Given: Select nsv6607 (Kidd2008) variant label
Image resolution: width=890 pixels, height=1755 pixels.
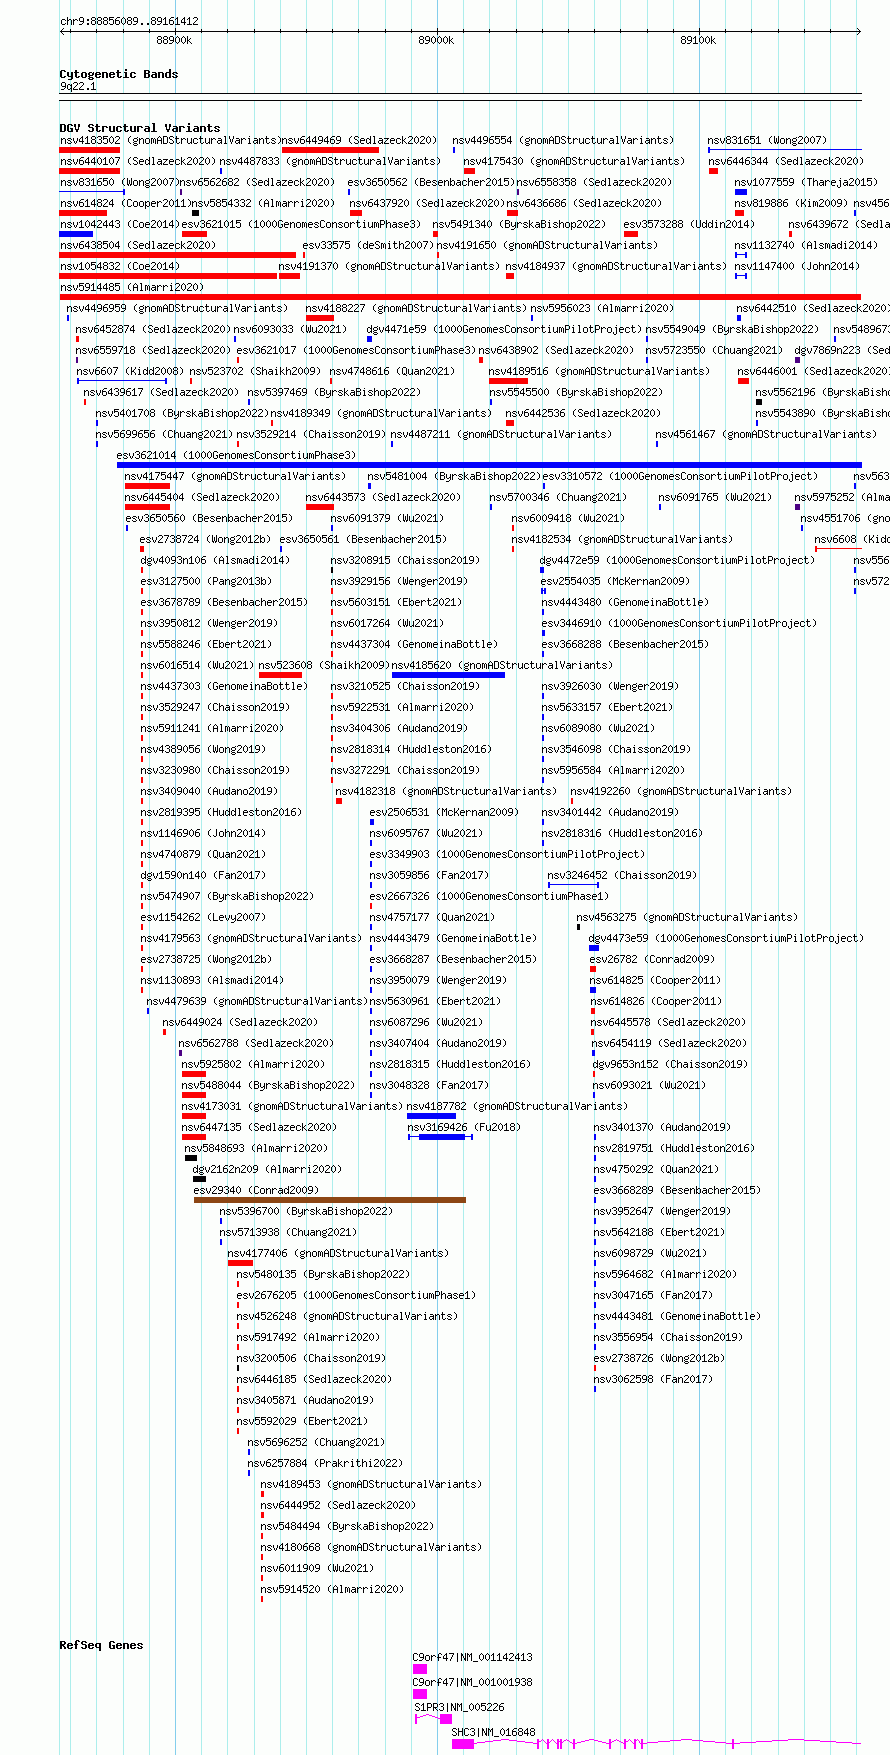Looking at the screenshot, I should pyautogui.click(x=129, y=371).
